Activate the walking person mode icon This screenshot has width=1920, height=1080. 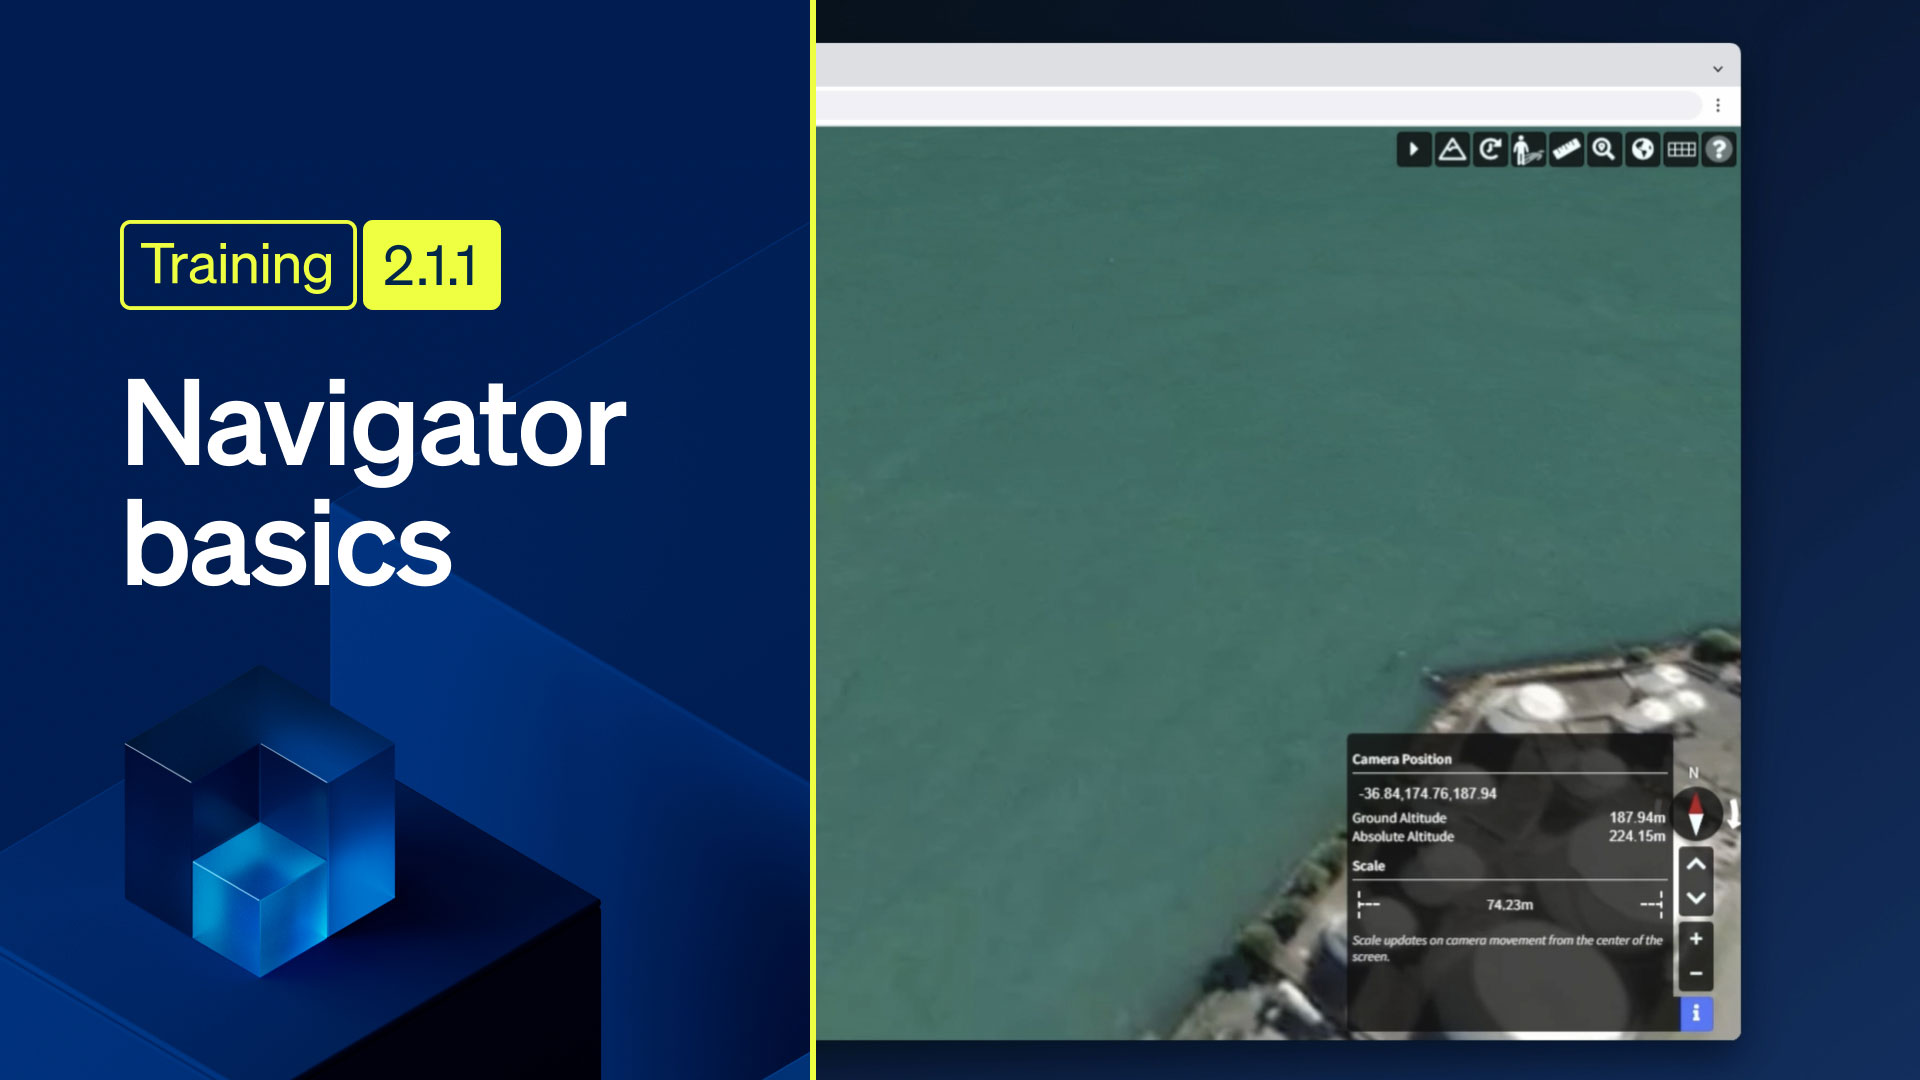click(1527, 150)
